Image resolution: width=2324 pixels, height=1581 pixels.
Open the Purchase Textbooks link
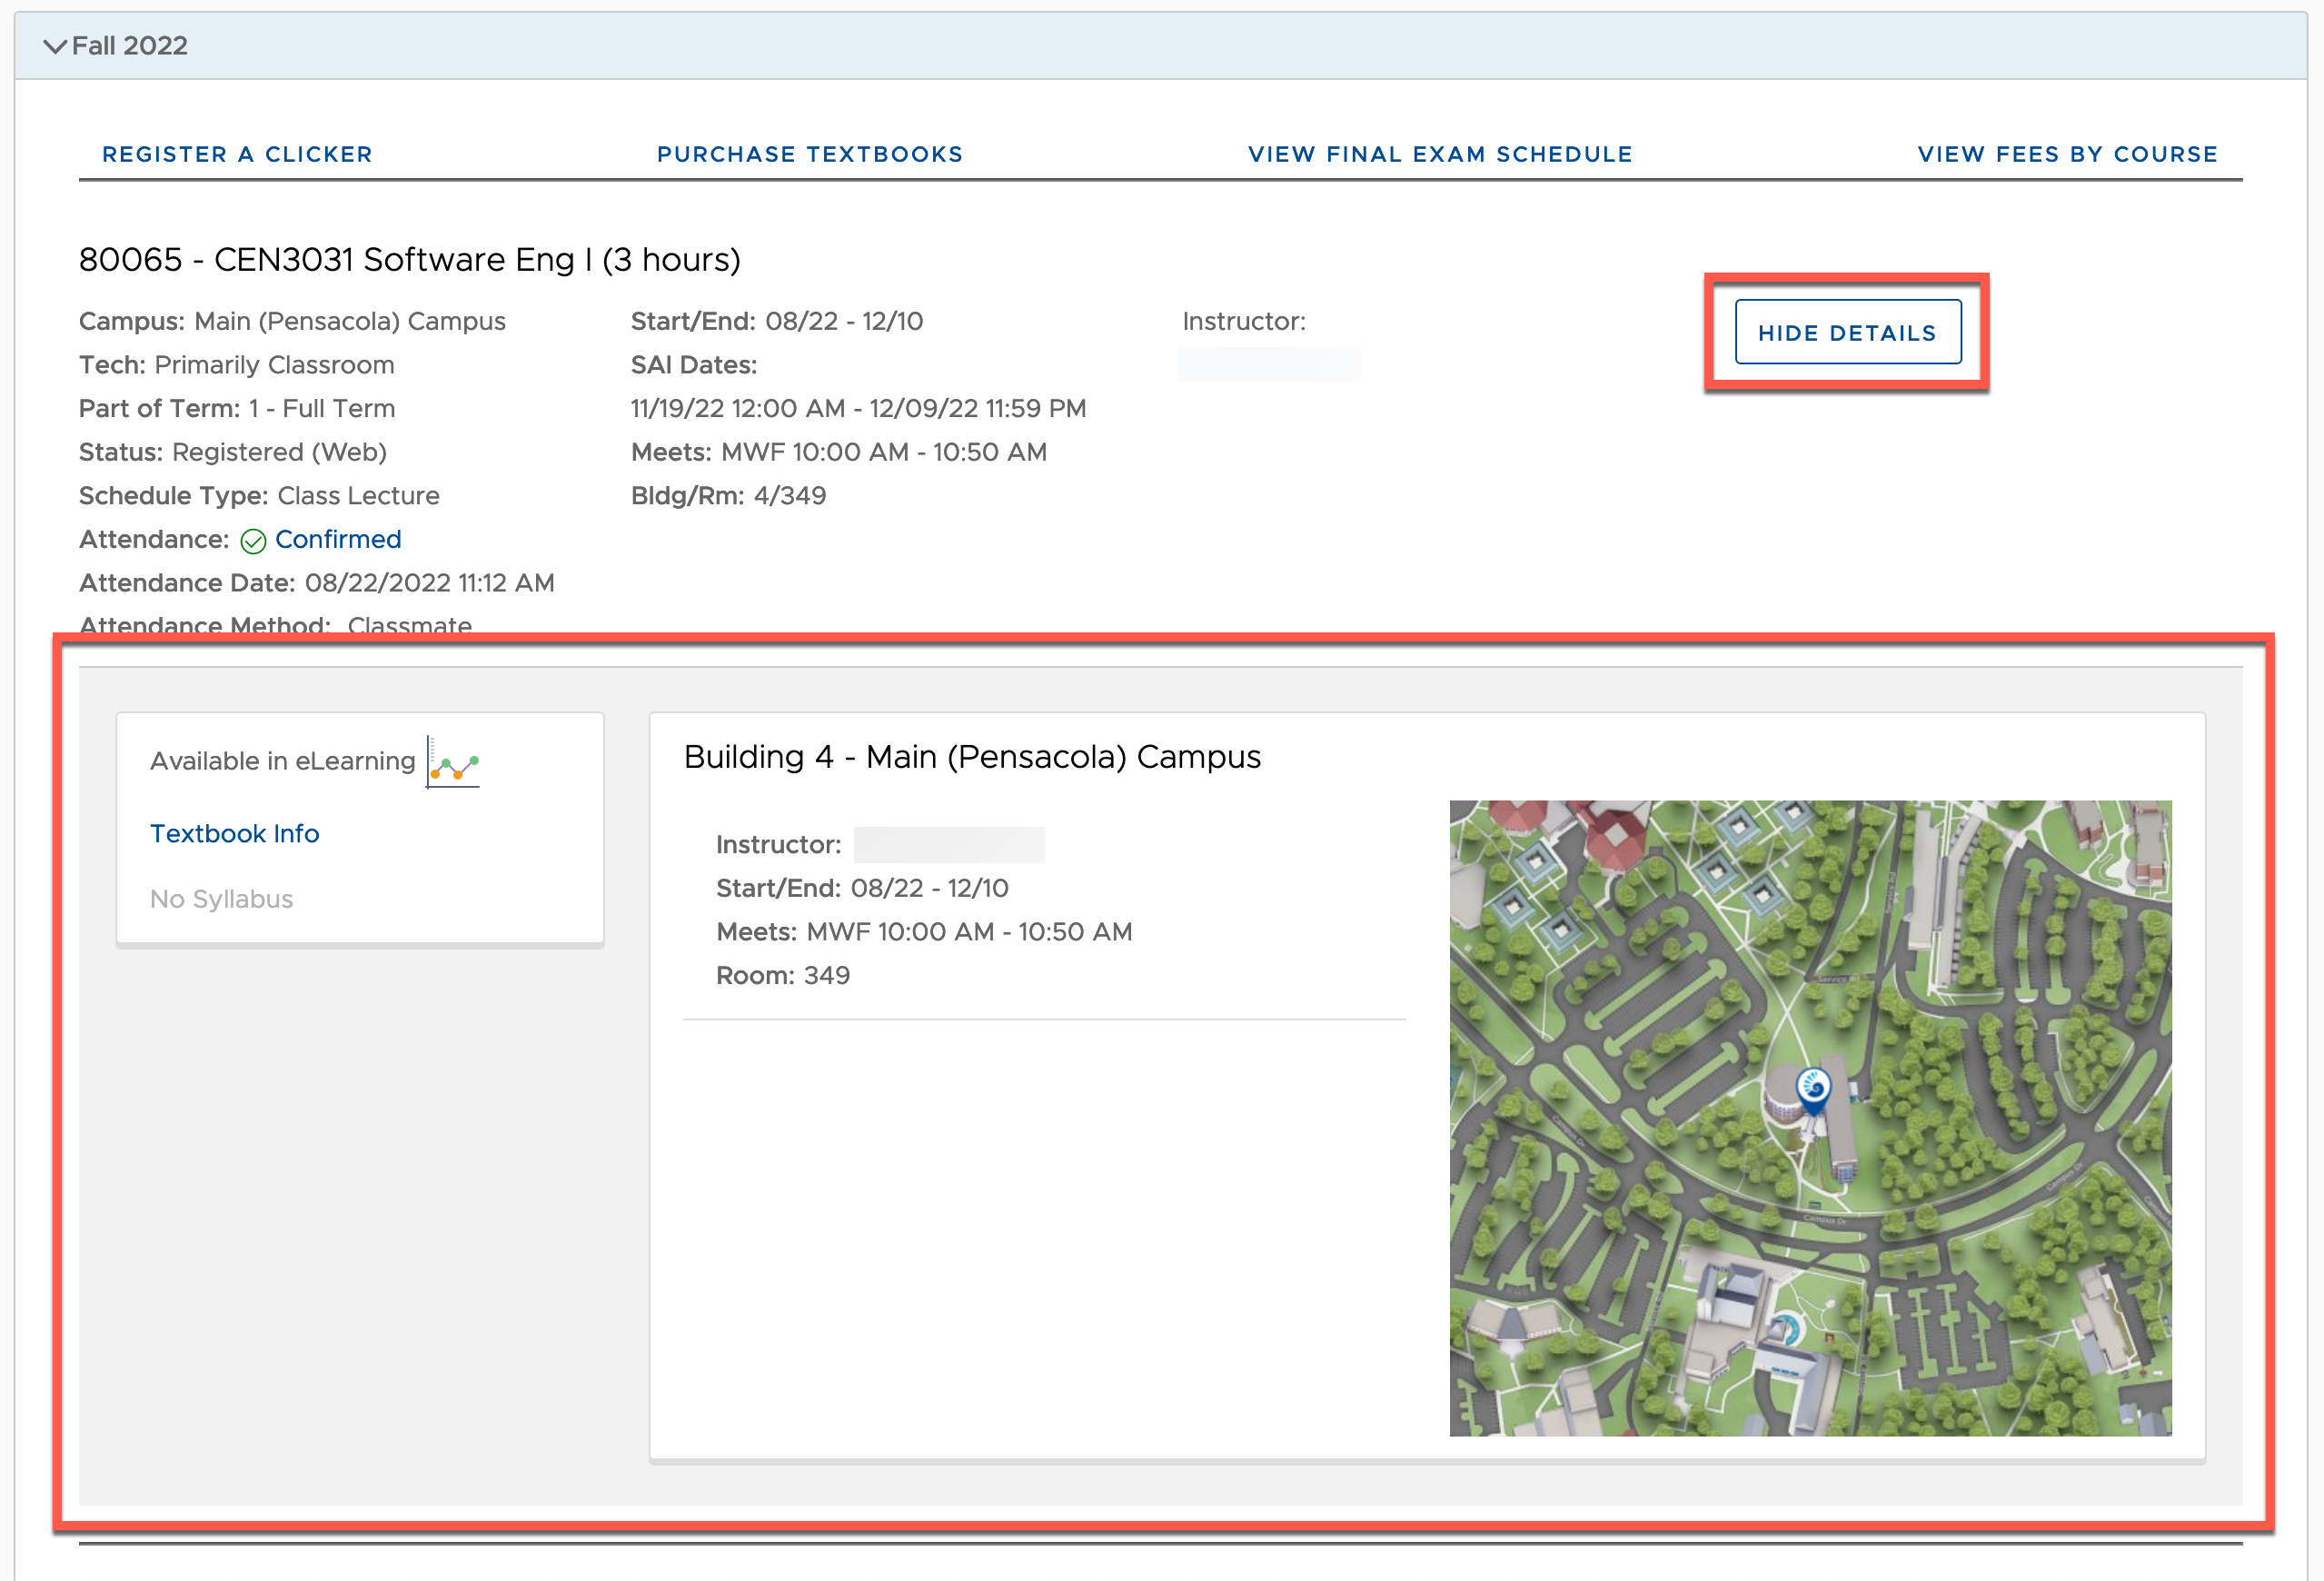[810, 154]
